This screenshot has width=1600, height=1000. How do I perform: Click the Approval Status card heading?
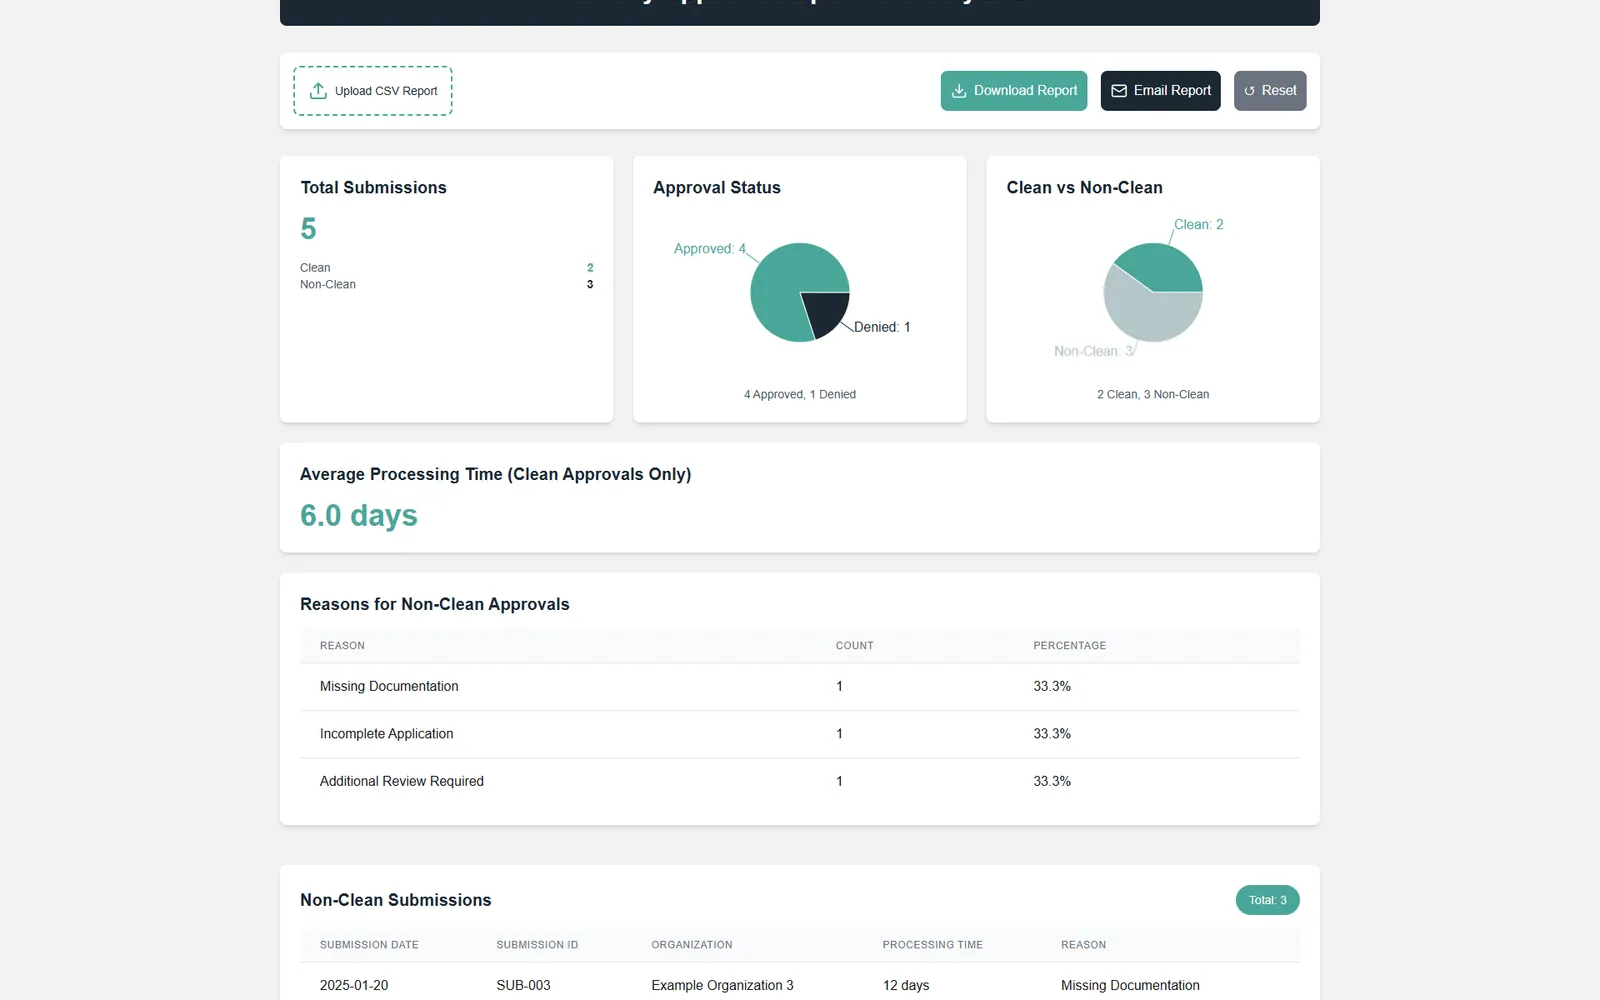pyautogui.click(x=717, y=188)
